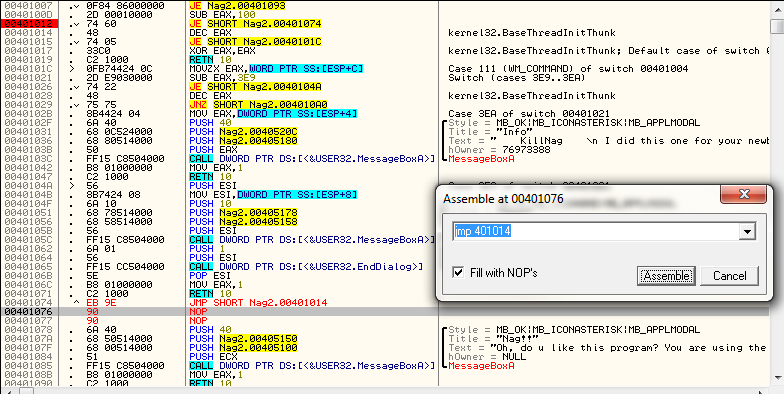The width and height of the screenshot is (784, 394).
Task: Click the jmp 401014 input field
Action: (x=597, y=232)
